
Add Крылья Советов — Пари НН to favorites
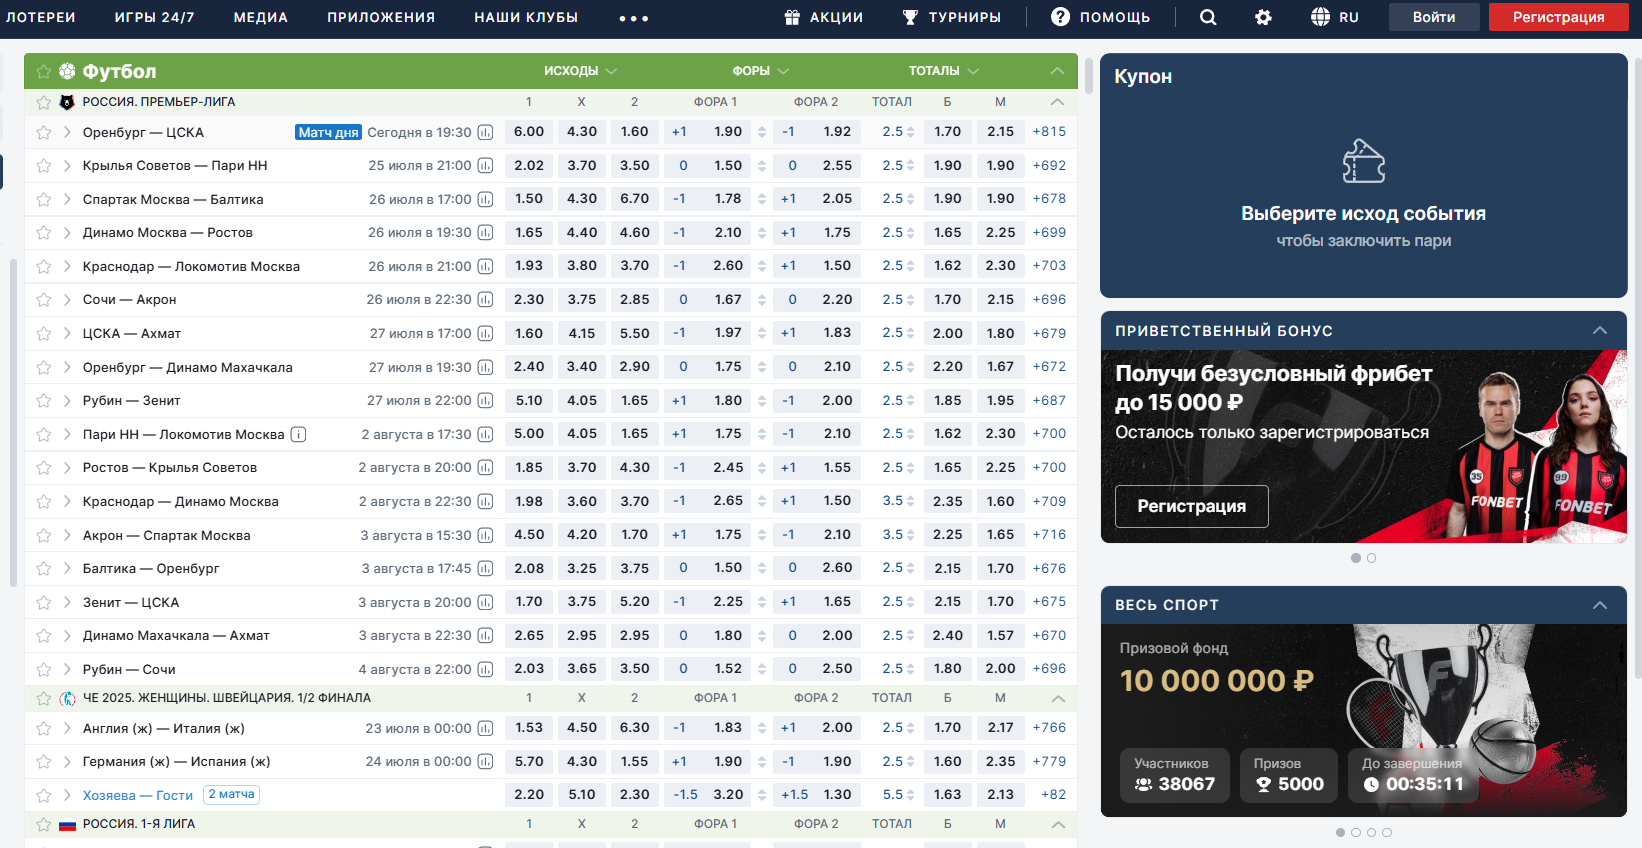click(x=43, y=166)
